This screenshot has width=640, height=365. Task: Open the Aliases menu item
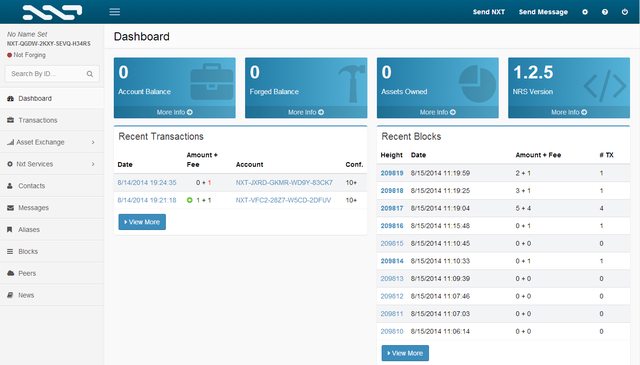(x=52, y=229)
